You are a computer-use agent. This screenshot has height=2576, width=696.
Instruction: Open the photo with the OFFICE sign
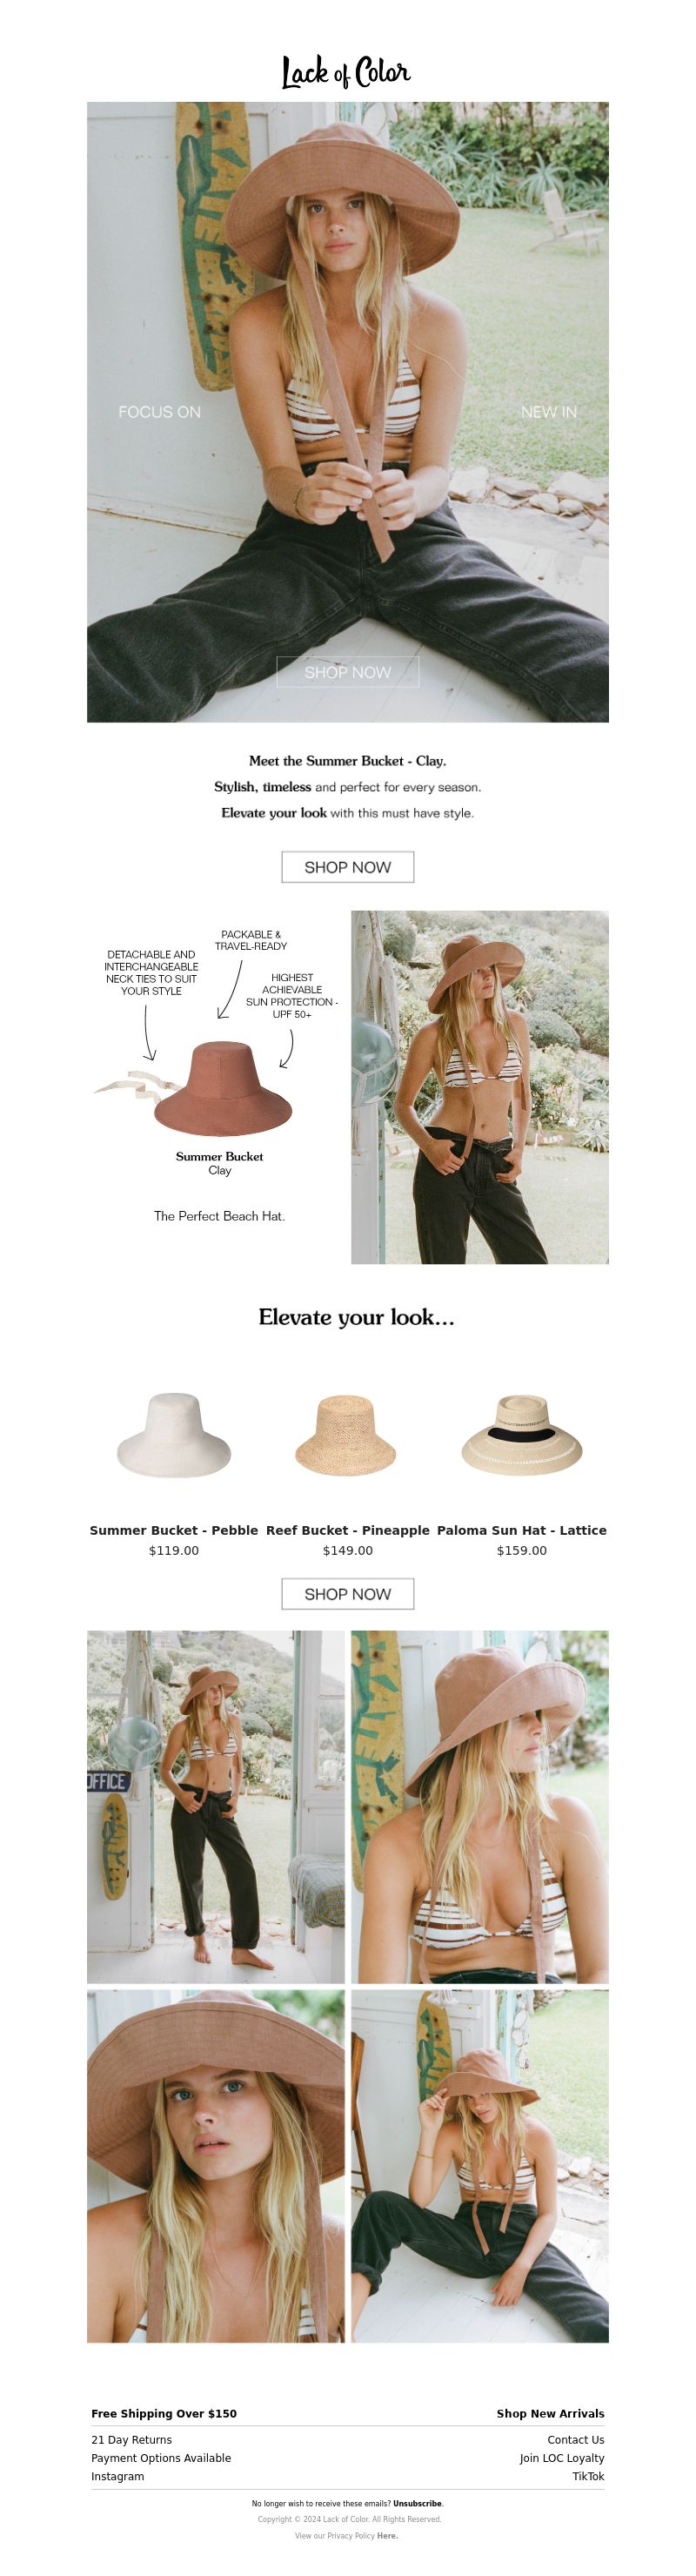click(x=216, y=1807)
